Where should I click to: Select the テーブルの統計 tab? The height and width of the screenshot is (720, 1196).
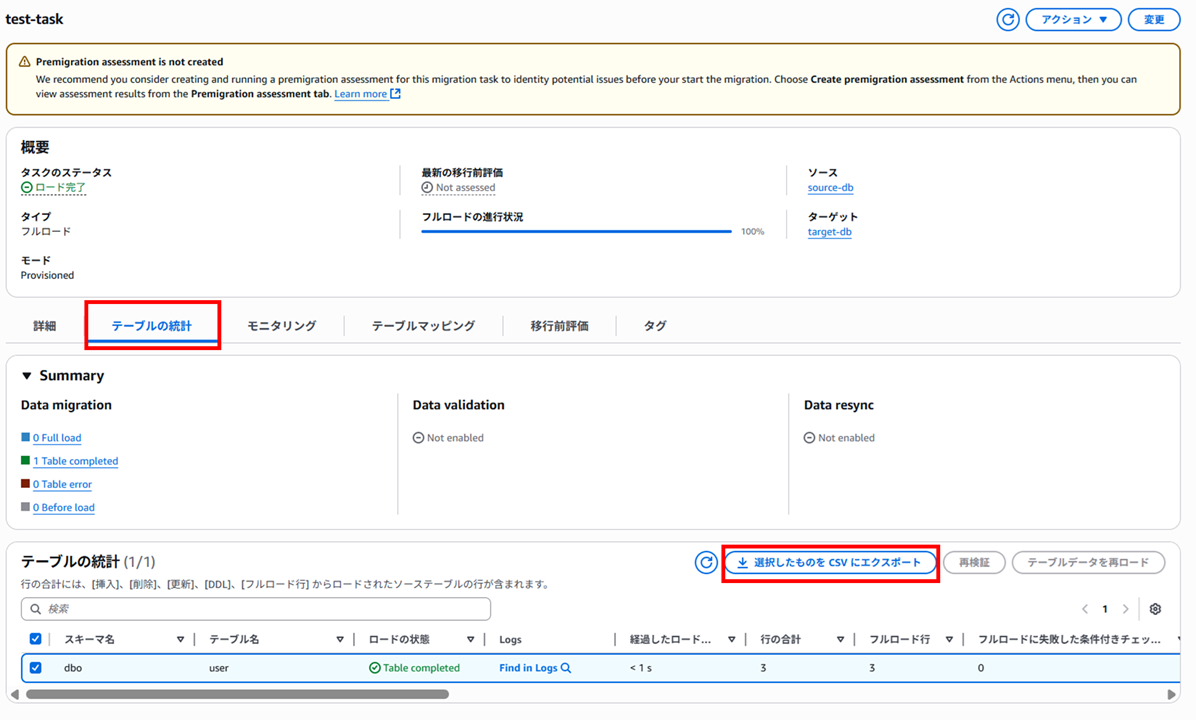click(152, 326)
